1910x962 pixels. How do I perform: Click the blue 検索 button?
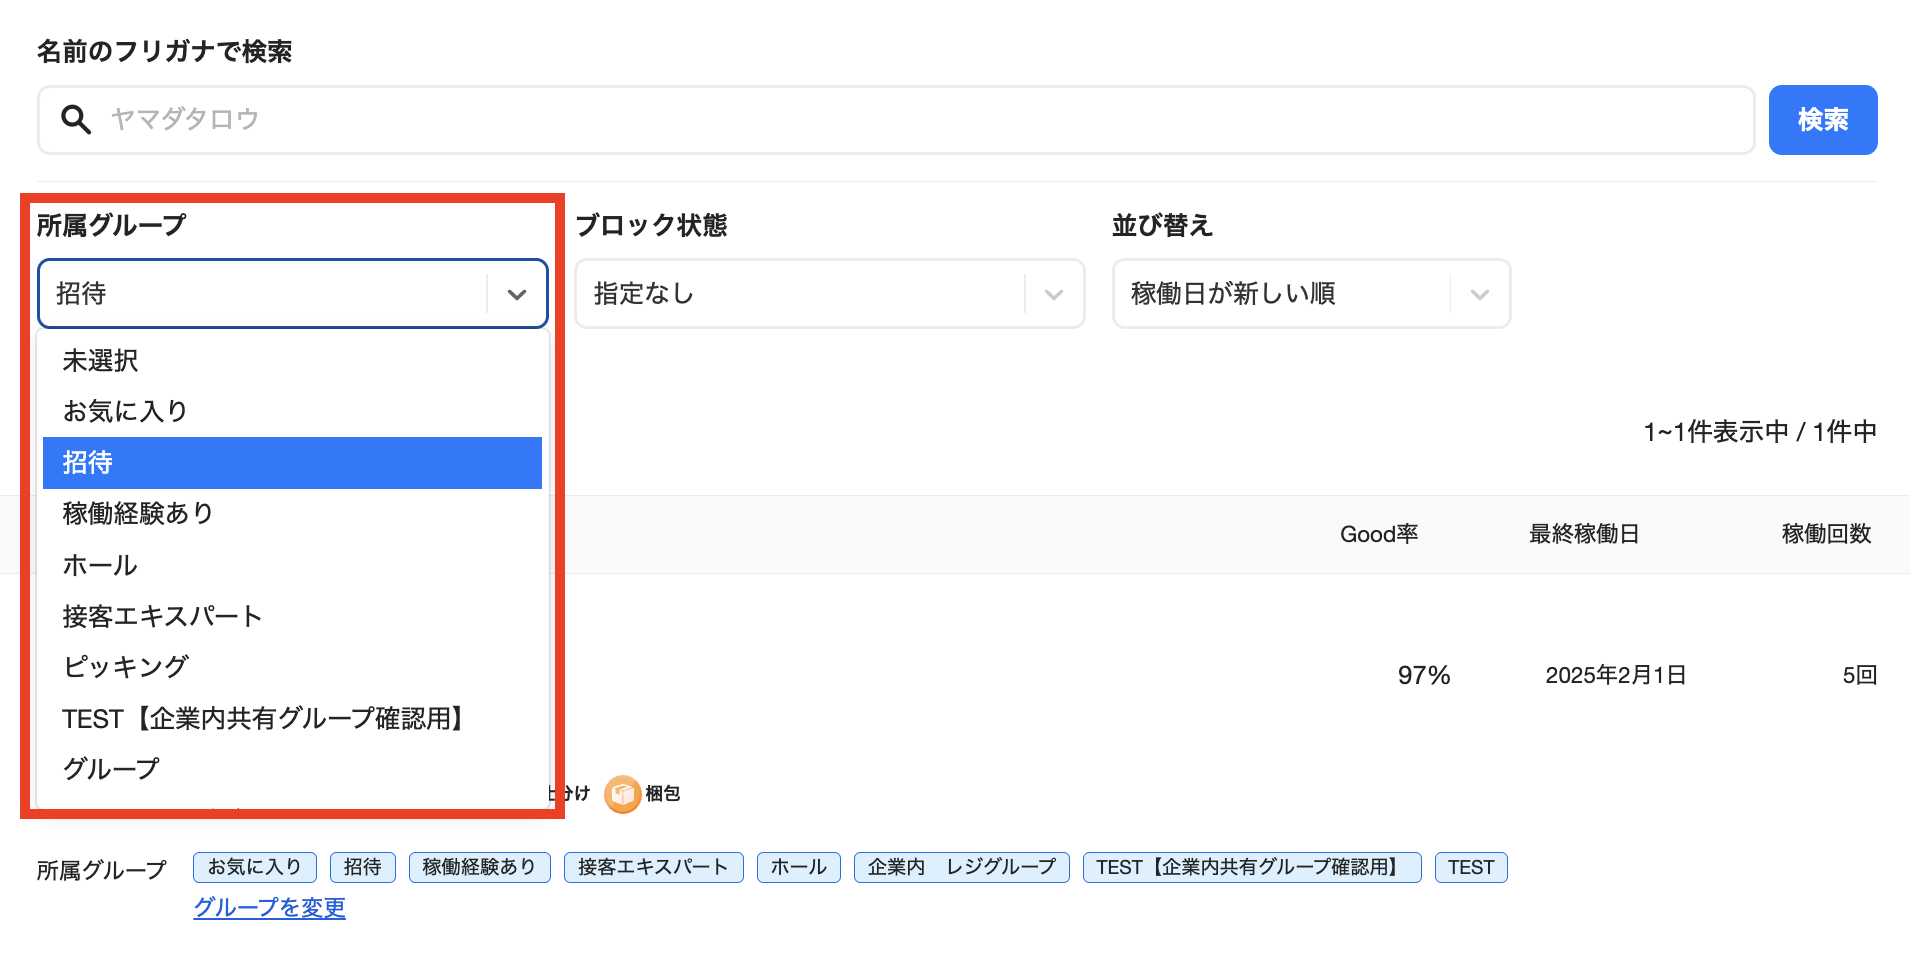tap(1822, 120)
